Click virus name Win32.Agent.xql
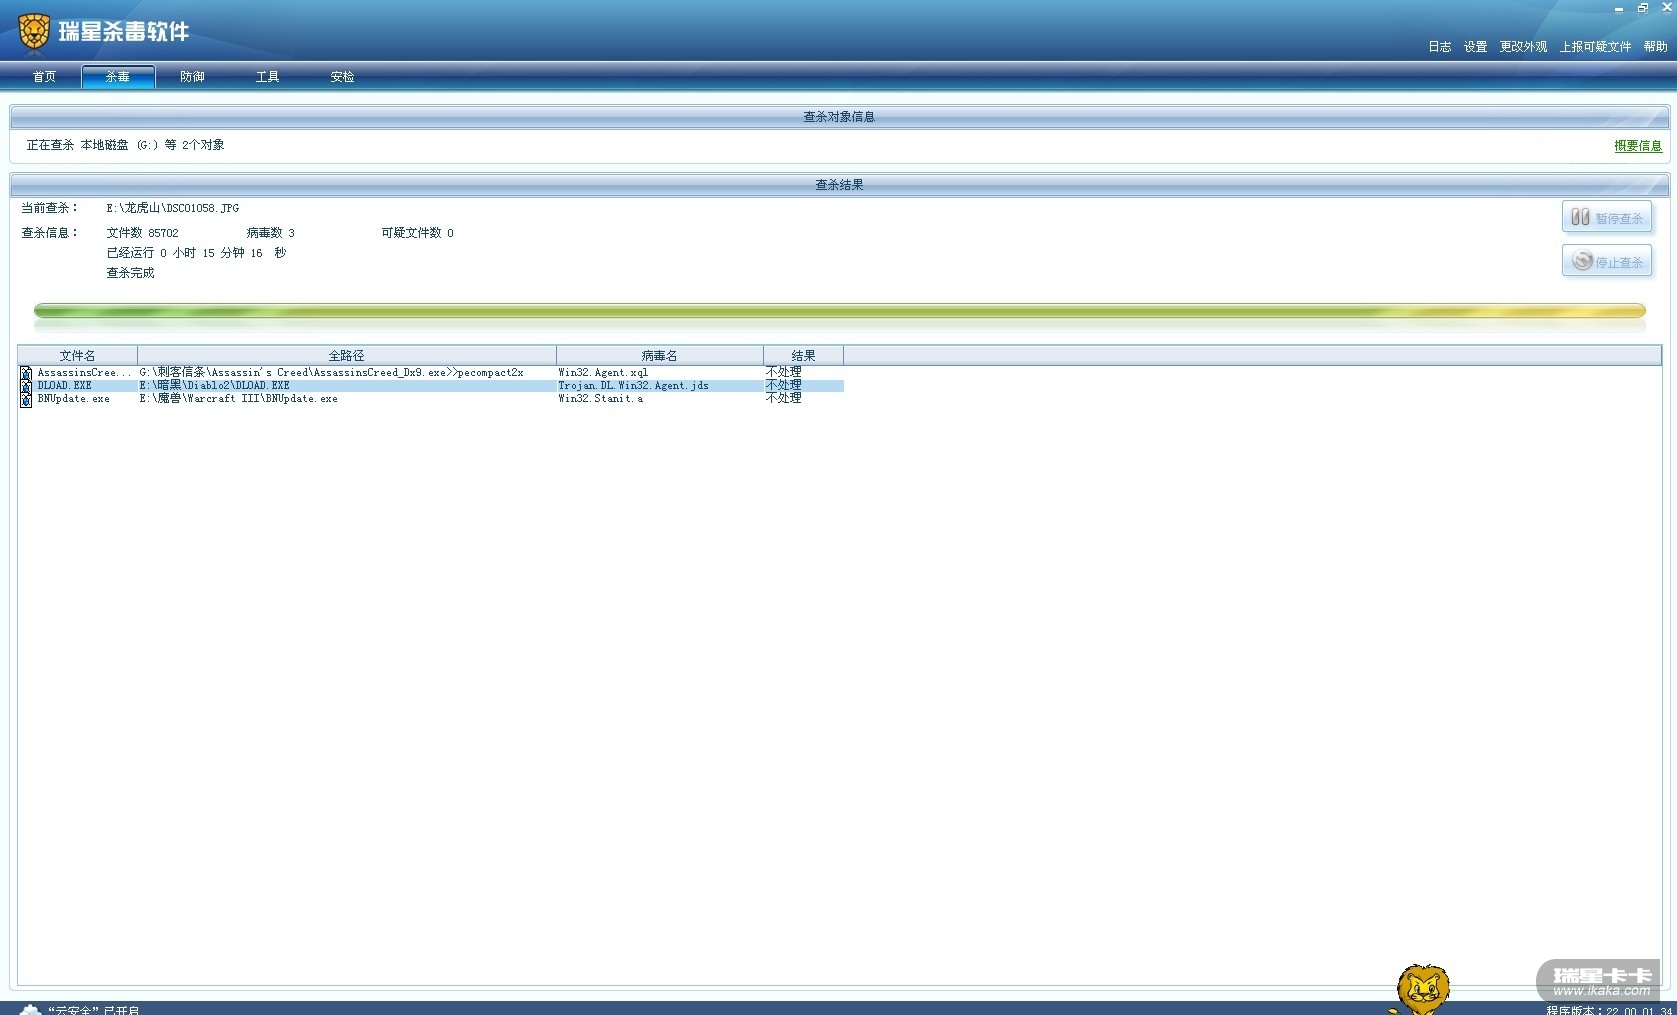 (603, 373)
